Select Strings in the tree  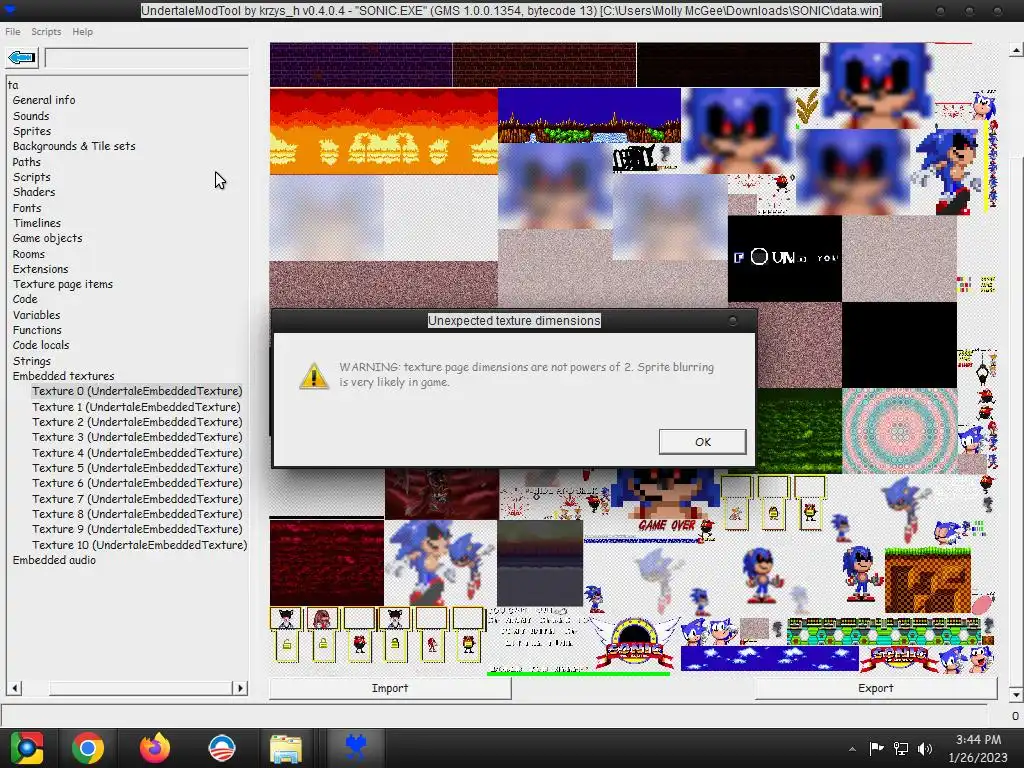(x=31, y=361)
